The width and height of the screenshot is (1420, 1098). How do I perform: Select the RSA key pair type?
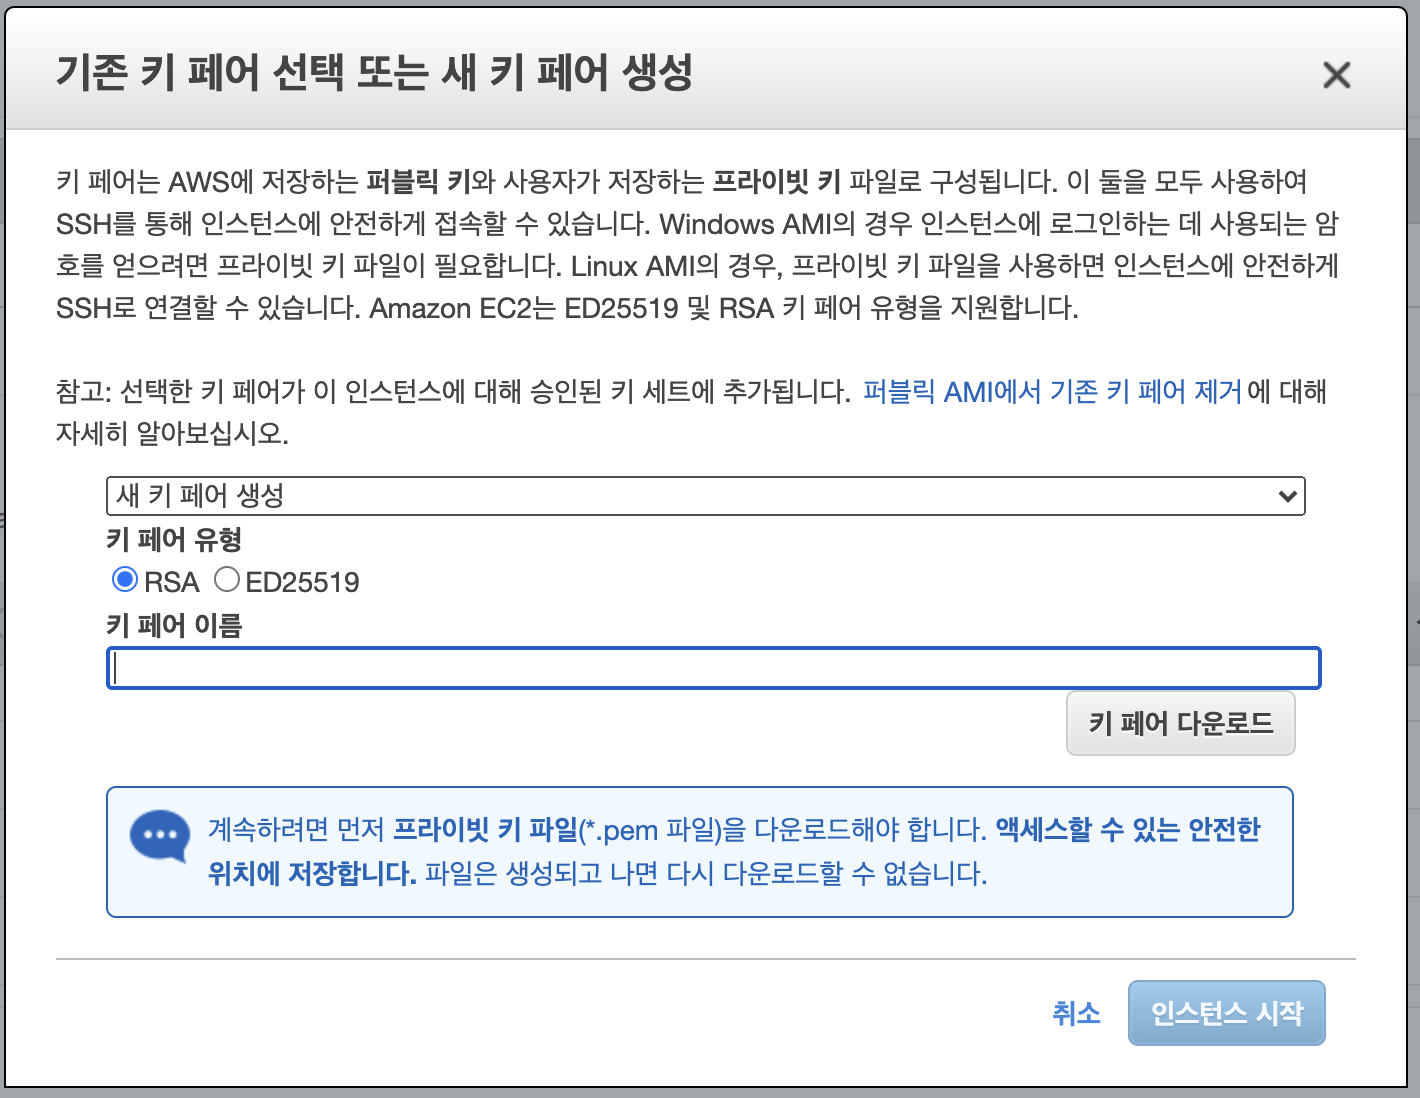pos(125,580)
